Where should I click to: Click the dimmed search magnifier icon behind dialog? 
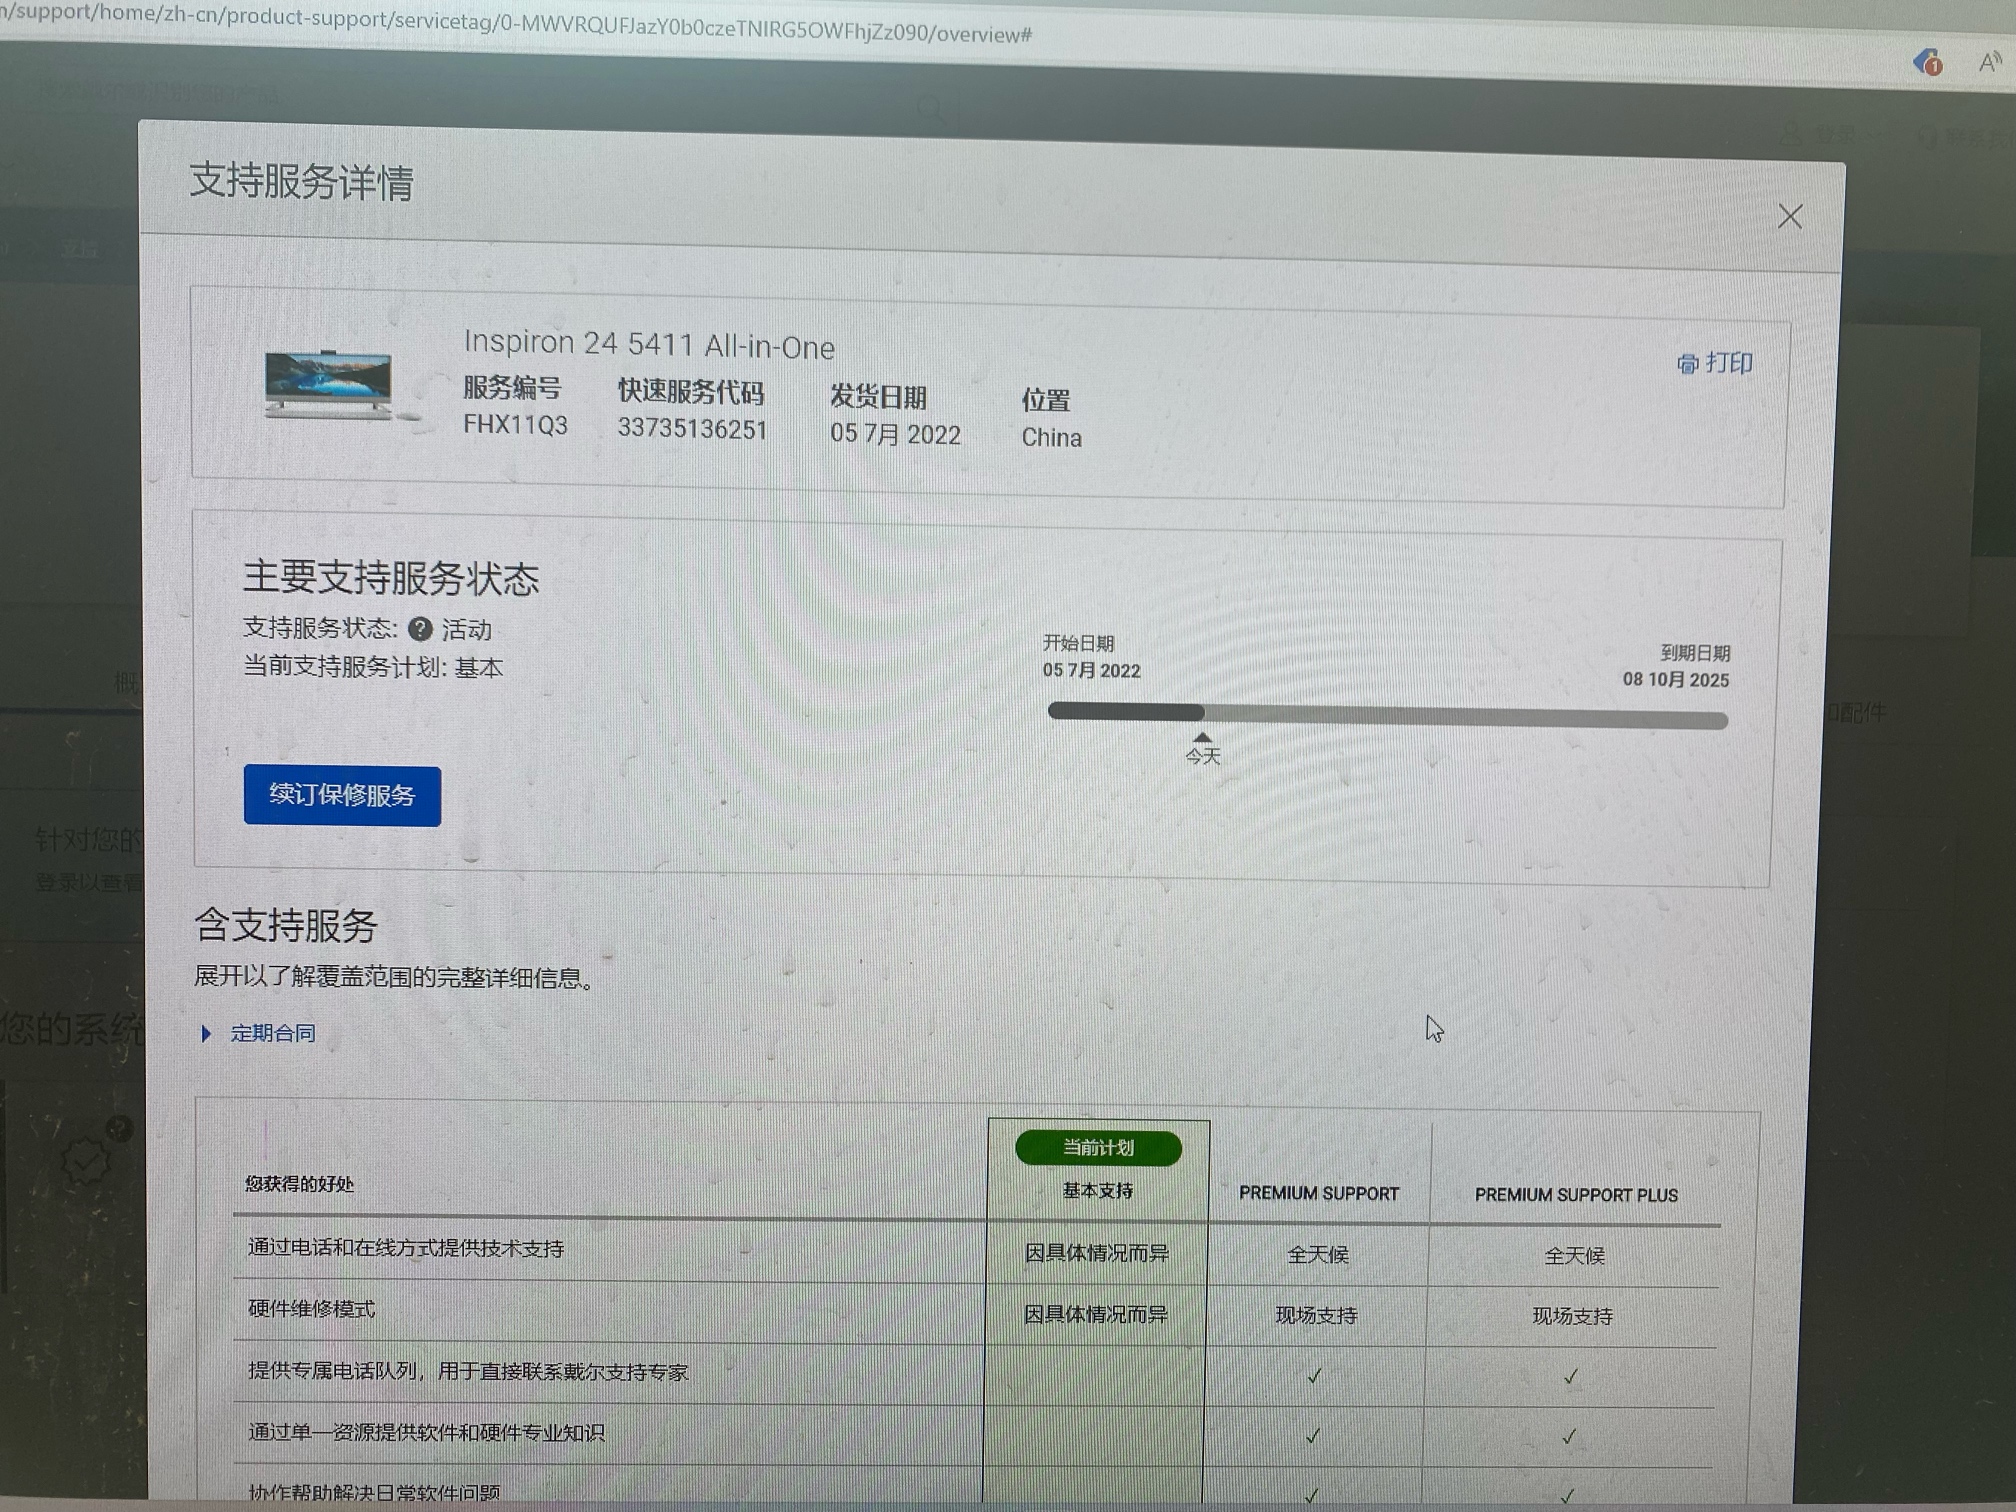pyautogui.click(x=930, y=107)
